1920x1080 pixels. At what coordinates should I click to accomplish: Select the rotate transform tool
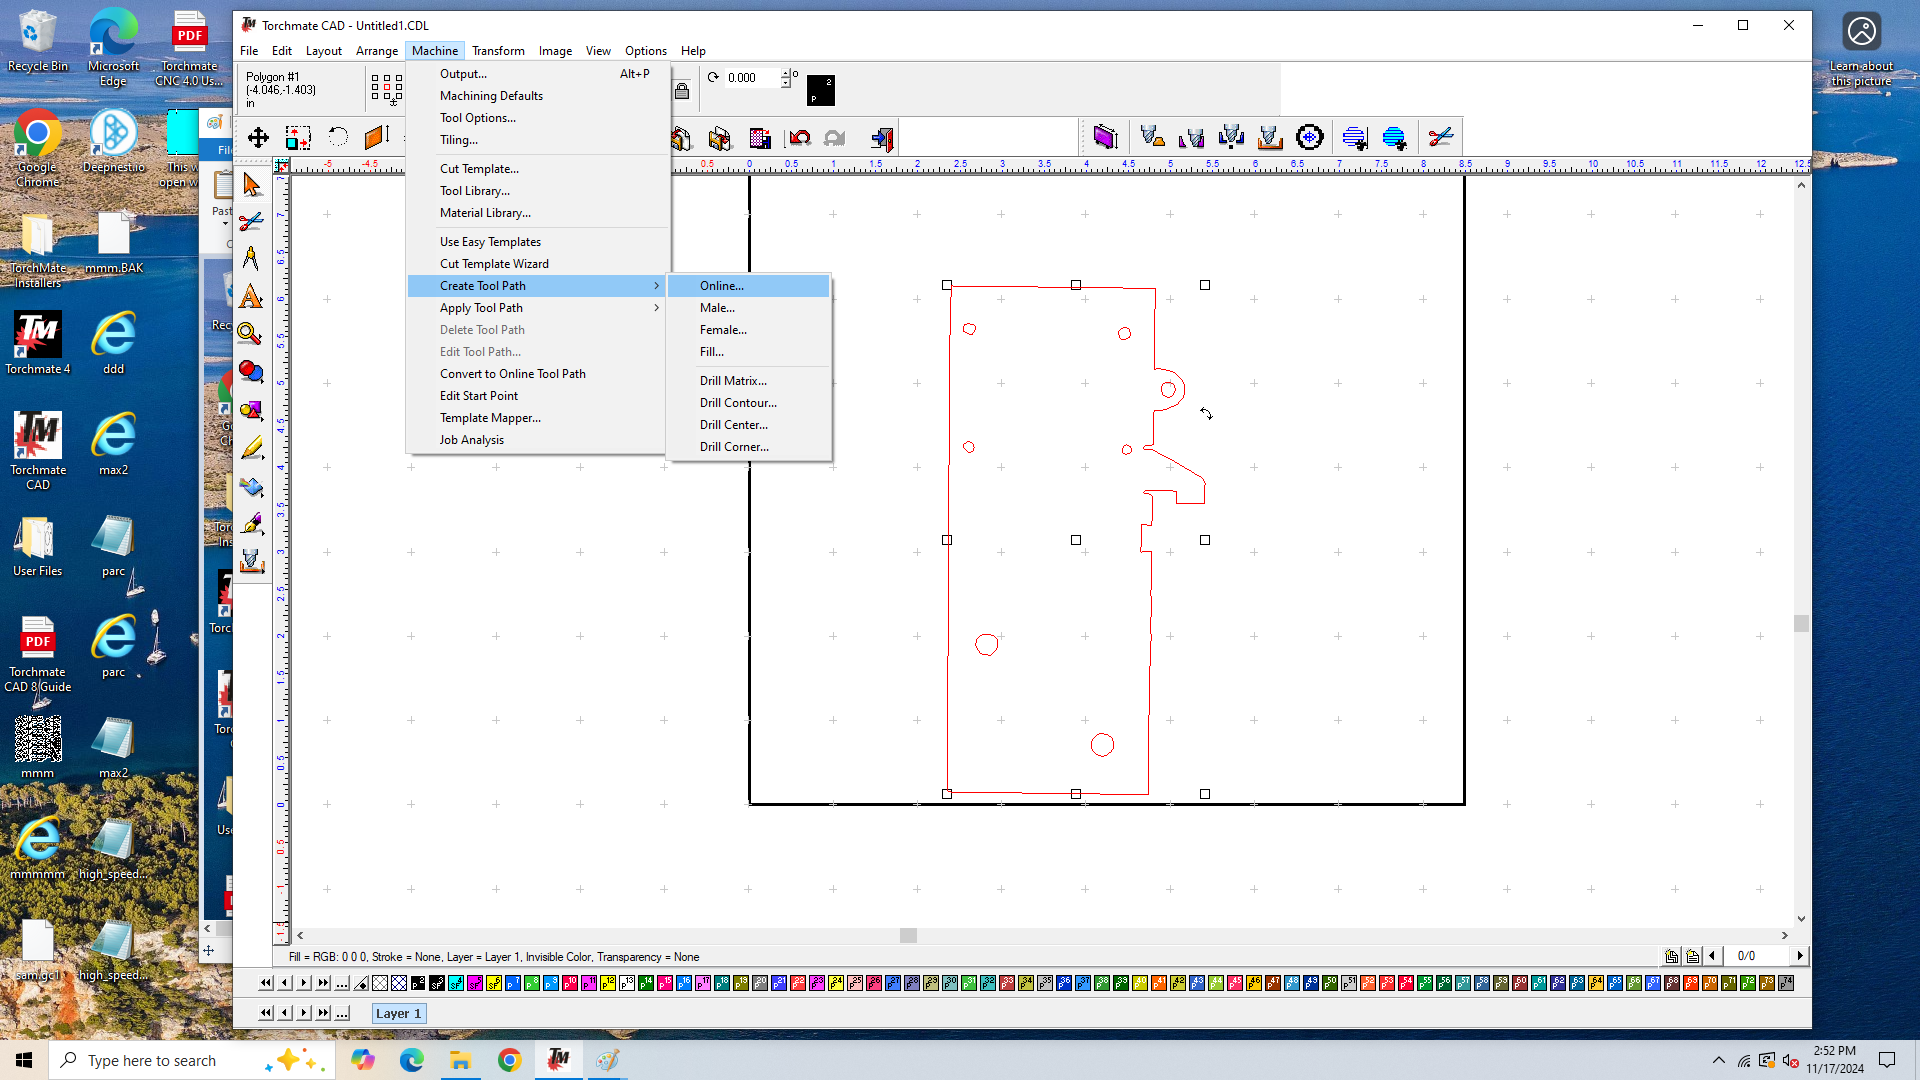[x=338, y=137]
